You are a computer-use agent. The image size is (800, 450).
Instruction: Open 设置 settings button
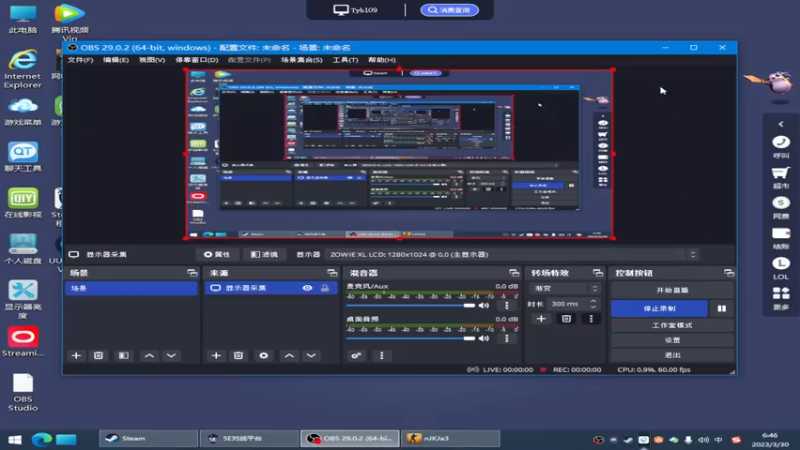click(x=672, y=340)
